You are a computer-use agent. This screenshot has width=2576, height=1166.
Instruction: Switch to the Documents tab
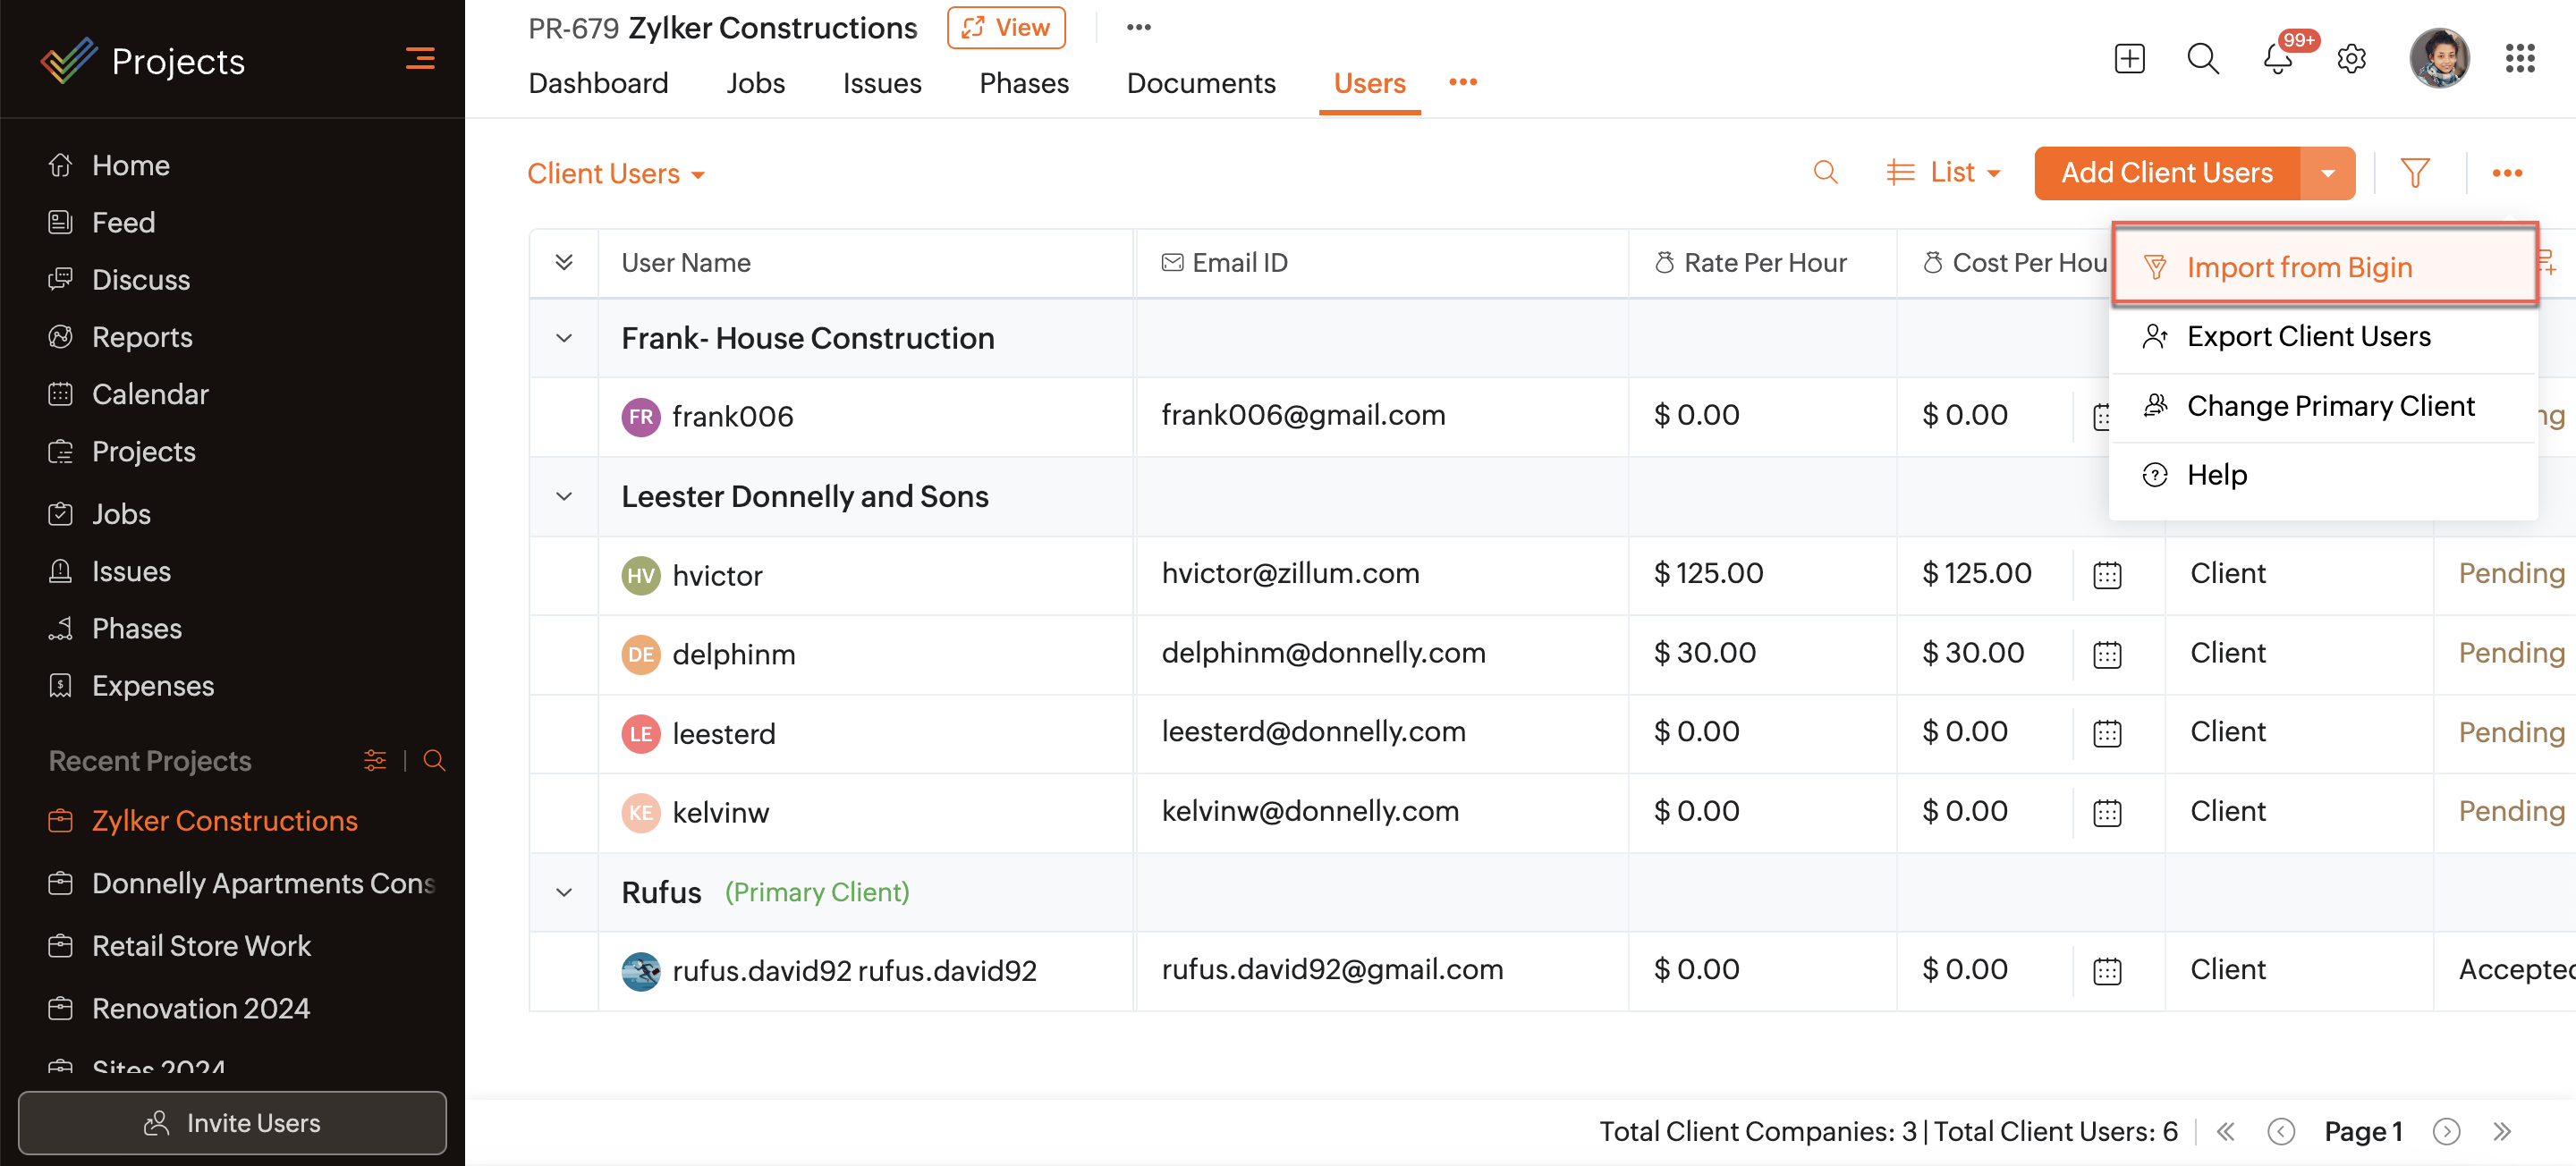[1200, 83]
